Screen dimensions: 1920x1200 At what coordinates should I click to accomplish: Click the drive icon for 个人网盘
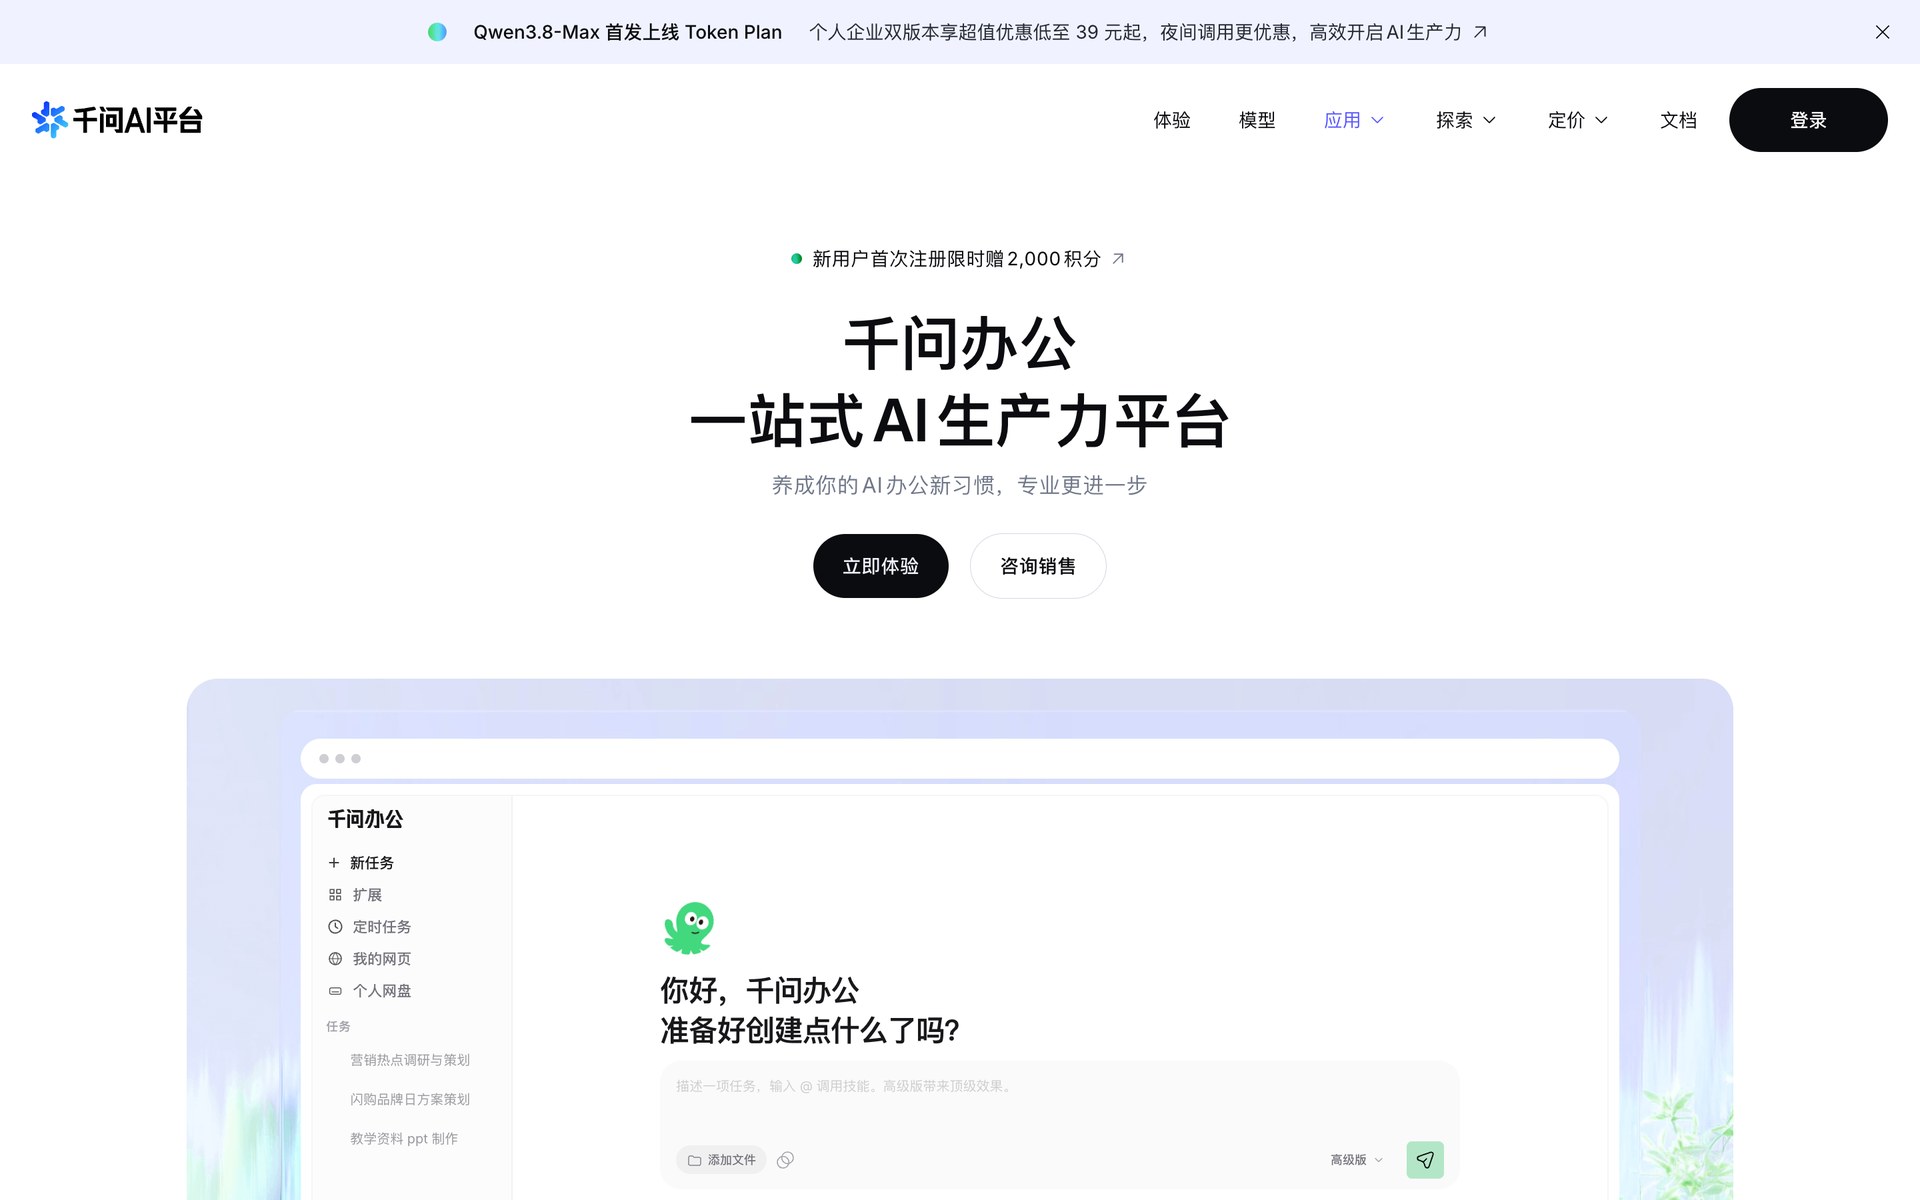pyautogui.click(x=335, y=991)
